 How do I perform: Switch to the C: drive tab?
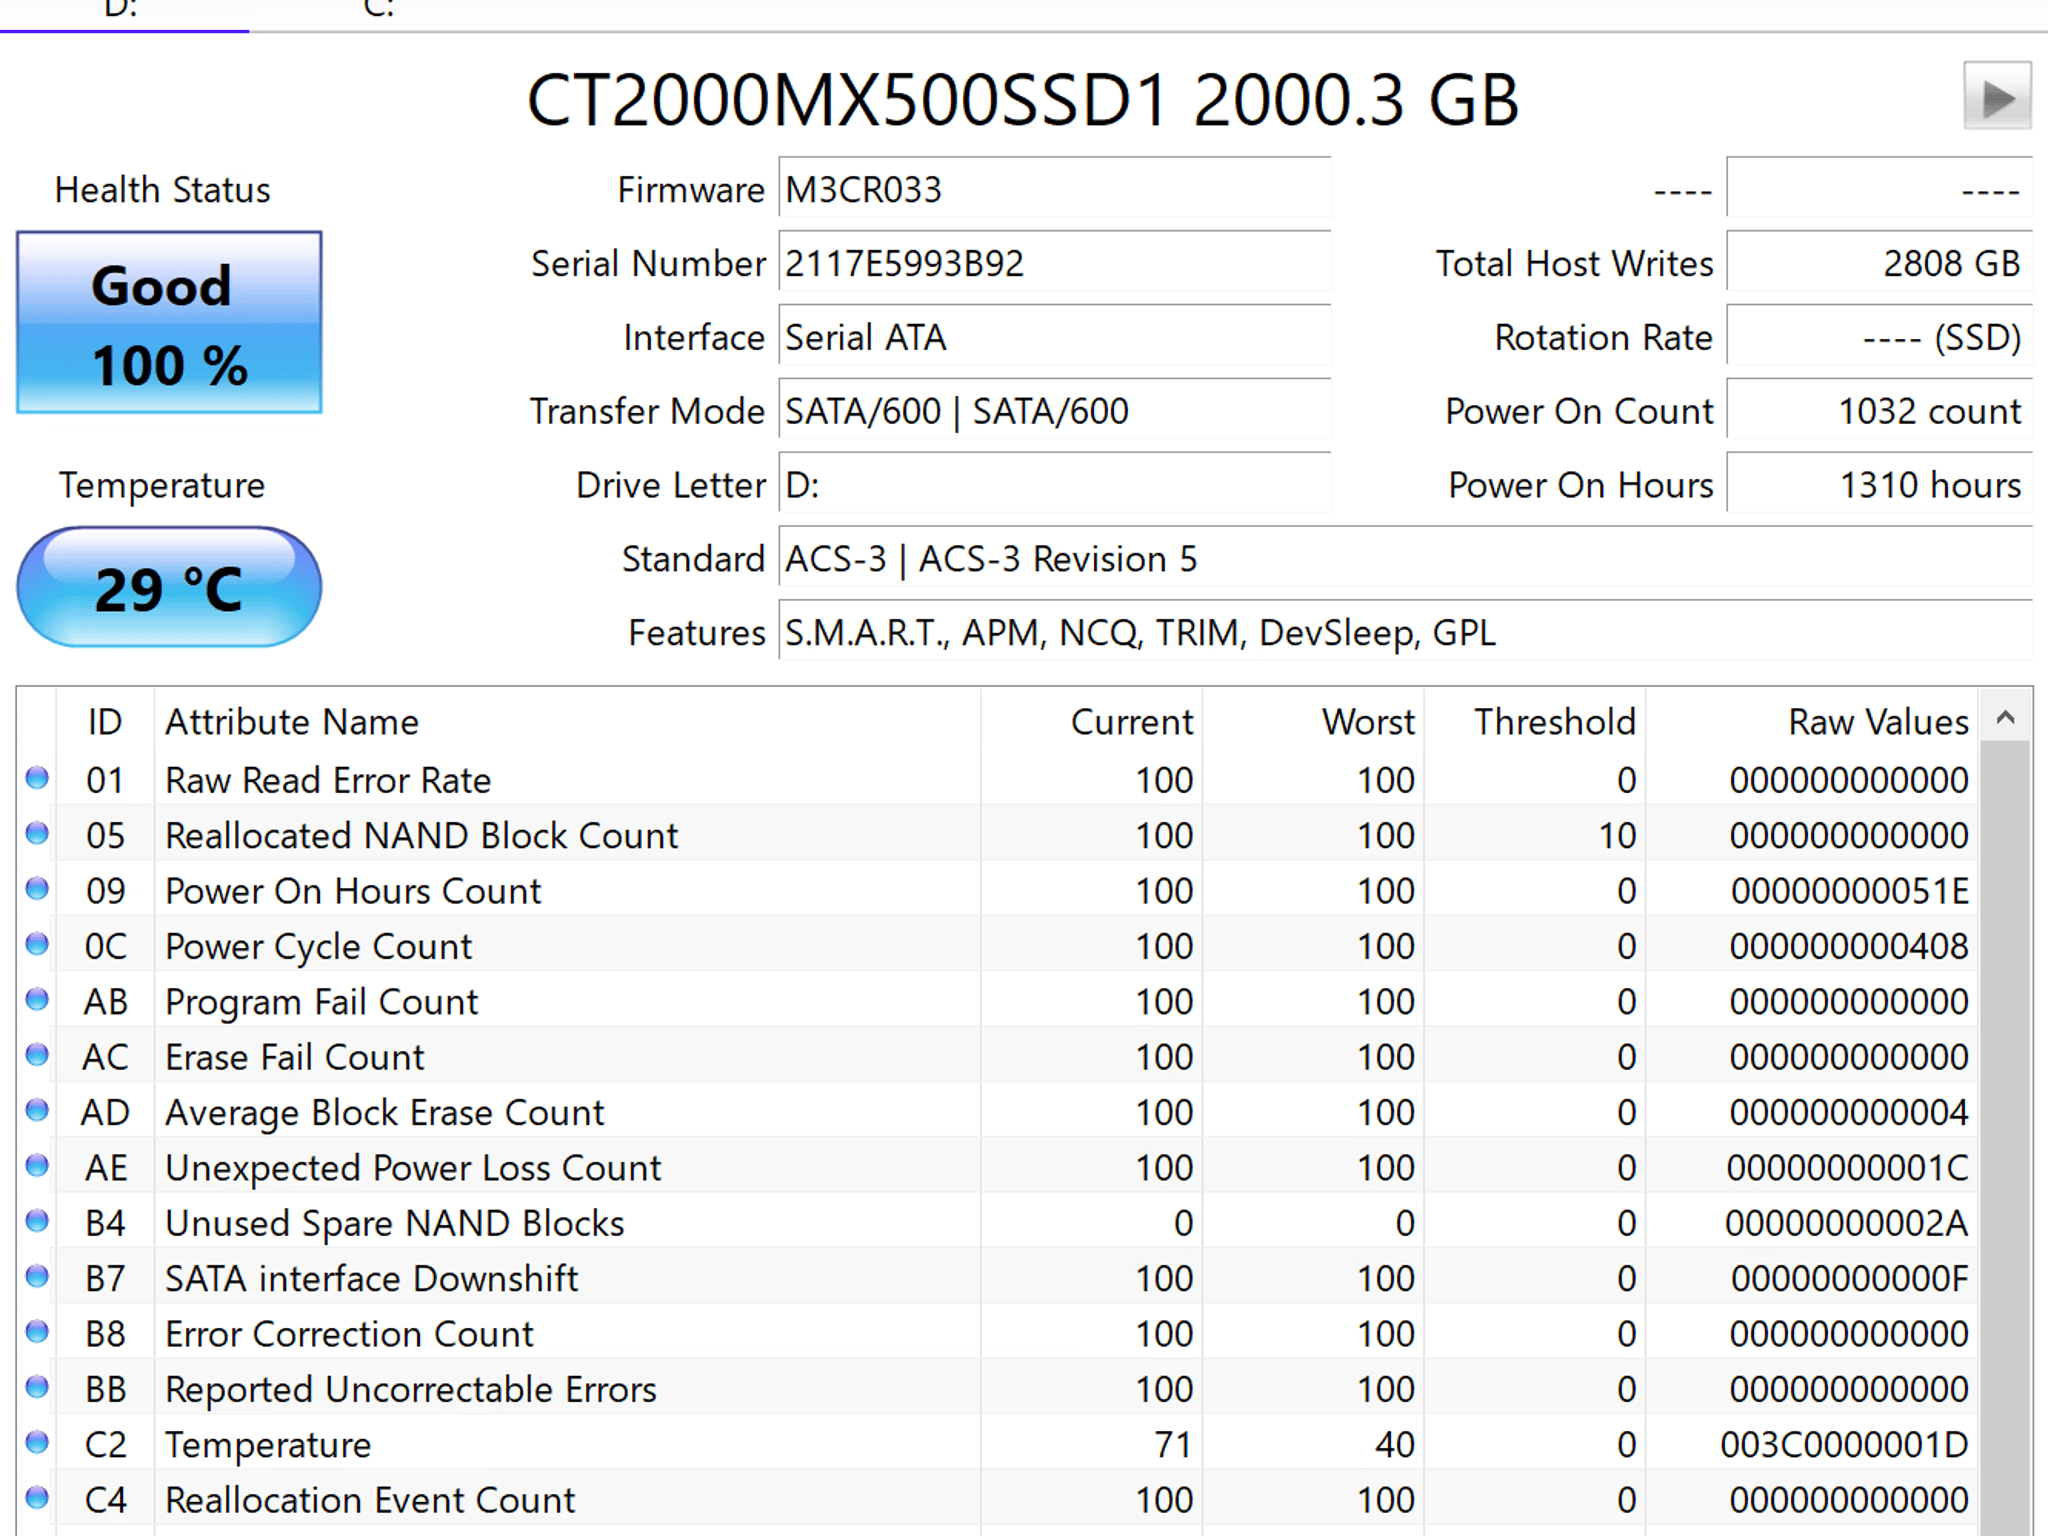pyautogui.click(x=378, y=12)
